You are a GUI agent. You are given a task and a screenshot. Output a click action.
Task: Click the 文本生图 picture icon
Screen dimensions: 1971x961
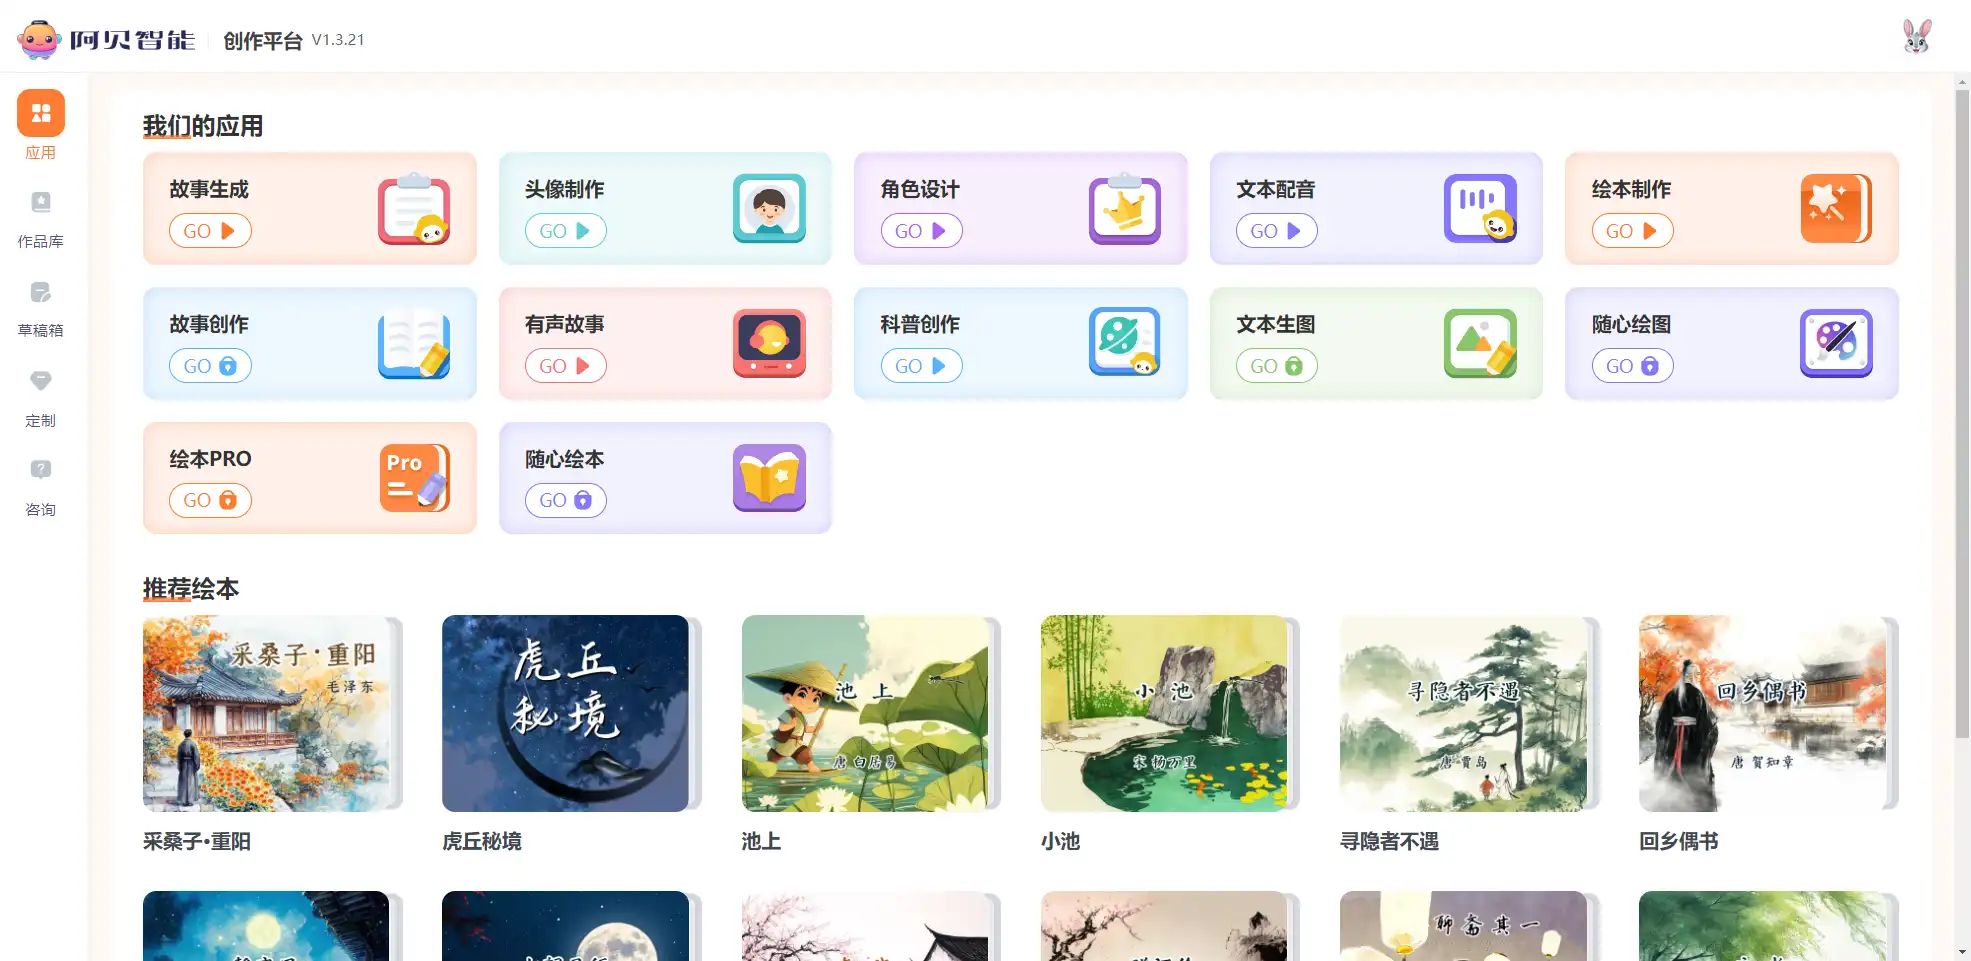tap(1481, 343)
